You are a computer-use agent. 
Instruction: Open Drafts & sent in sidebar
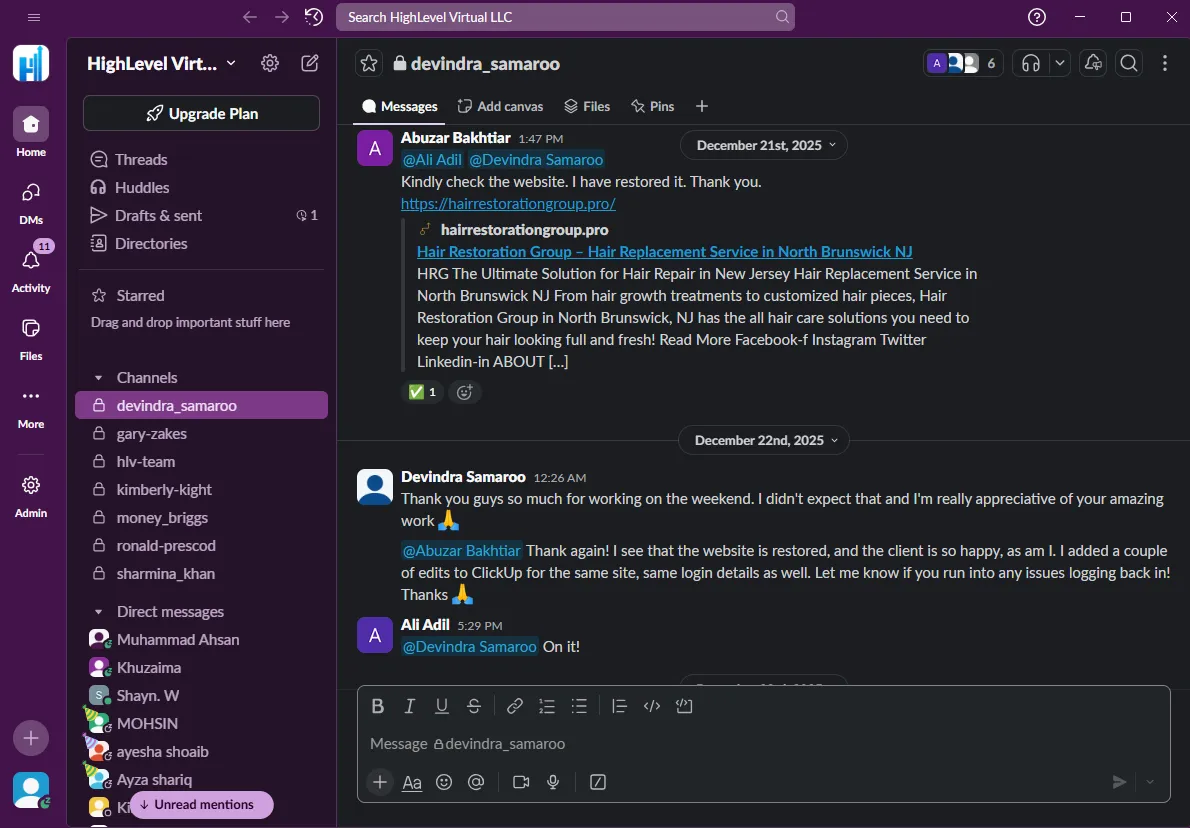[x=201, y=216]
